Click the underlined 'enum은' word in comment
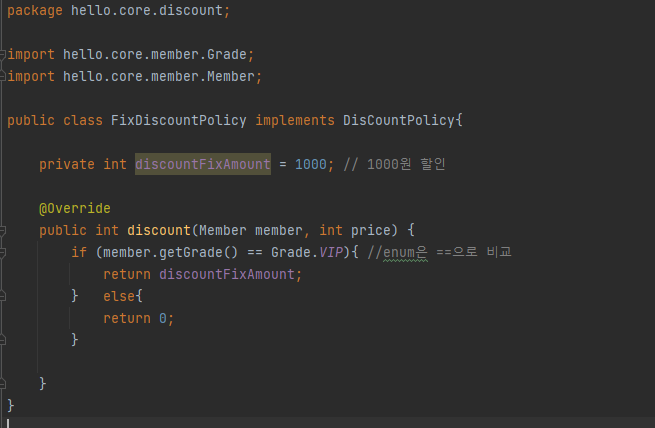The width and height of the screenshot is (655, 428). point(405,252)
